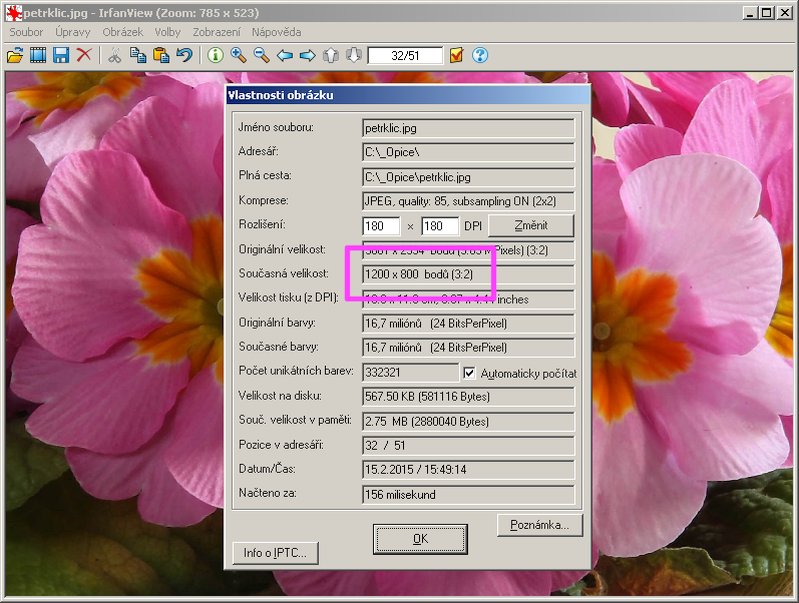This screenshot has width=799, height=603.
Task: Click the Info o IPTC... button
Action: (x=275, y=553)
